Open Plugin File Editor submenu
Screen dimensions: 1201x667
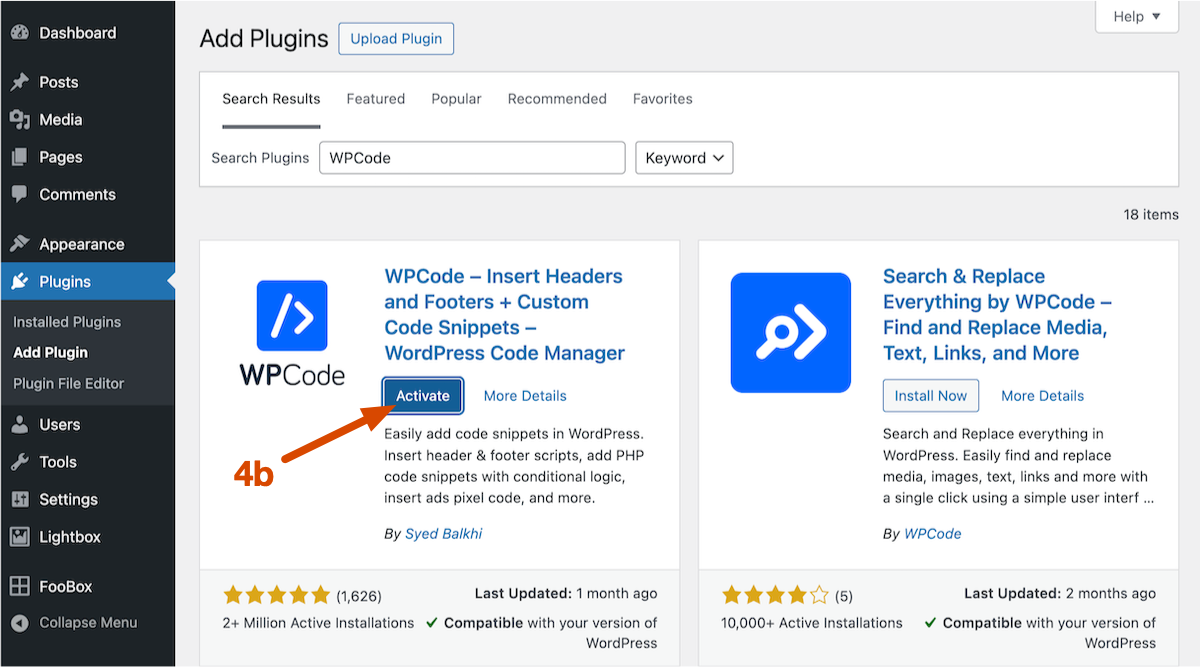click(x=69, y=383)
